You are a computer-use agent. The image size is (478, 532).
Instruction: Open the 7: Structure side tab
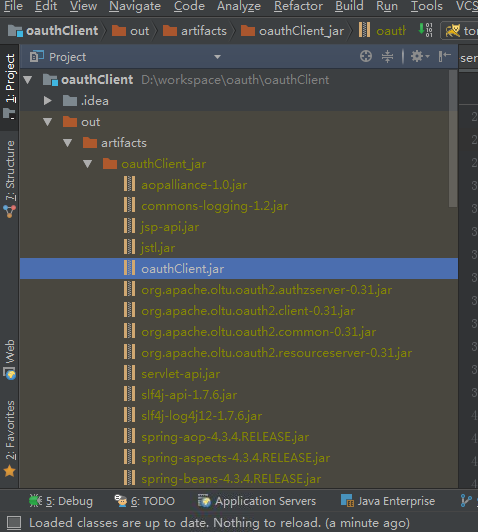9,179
